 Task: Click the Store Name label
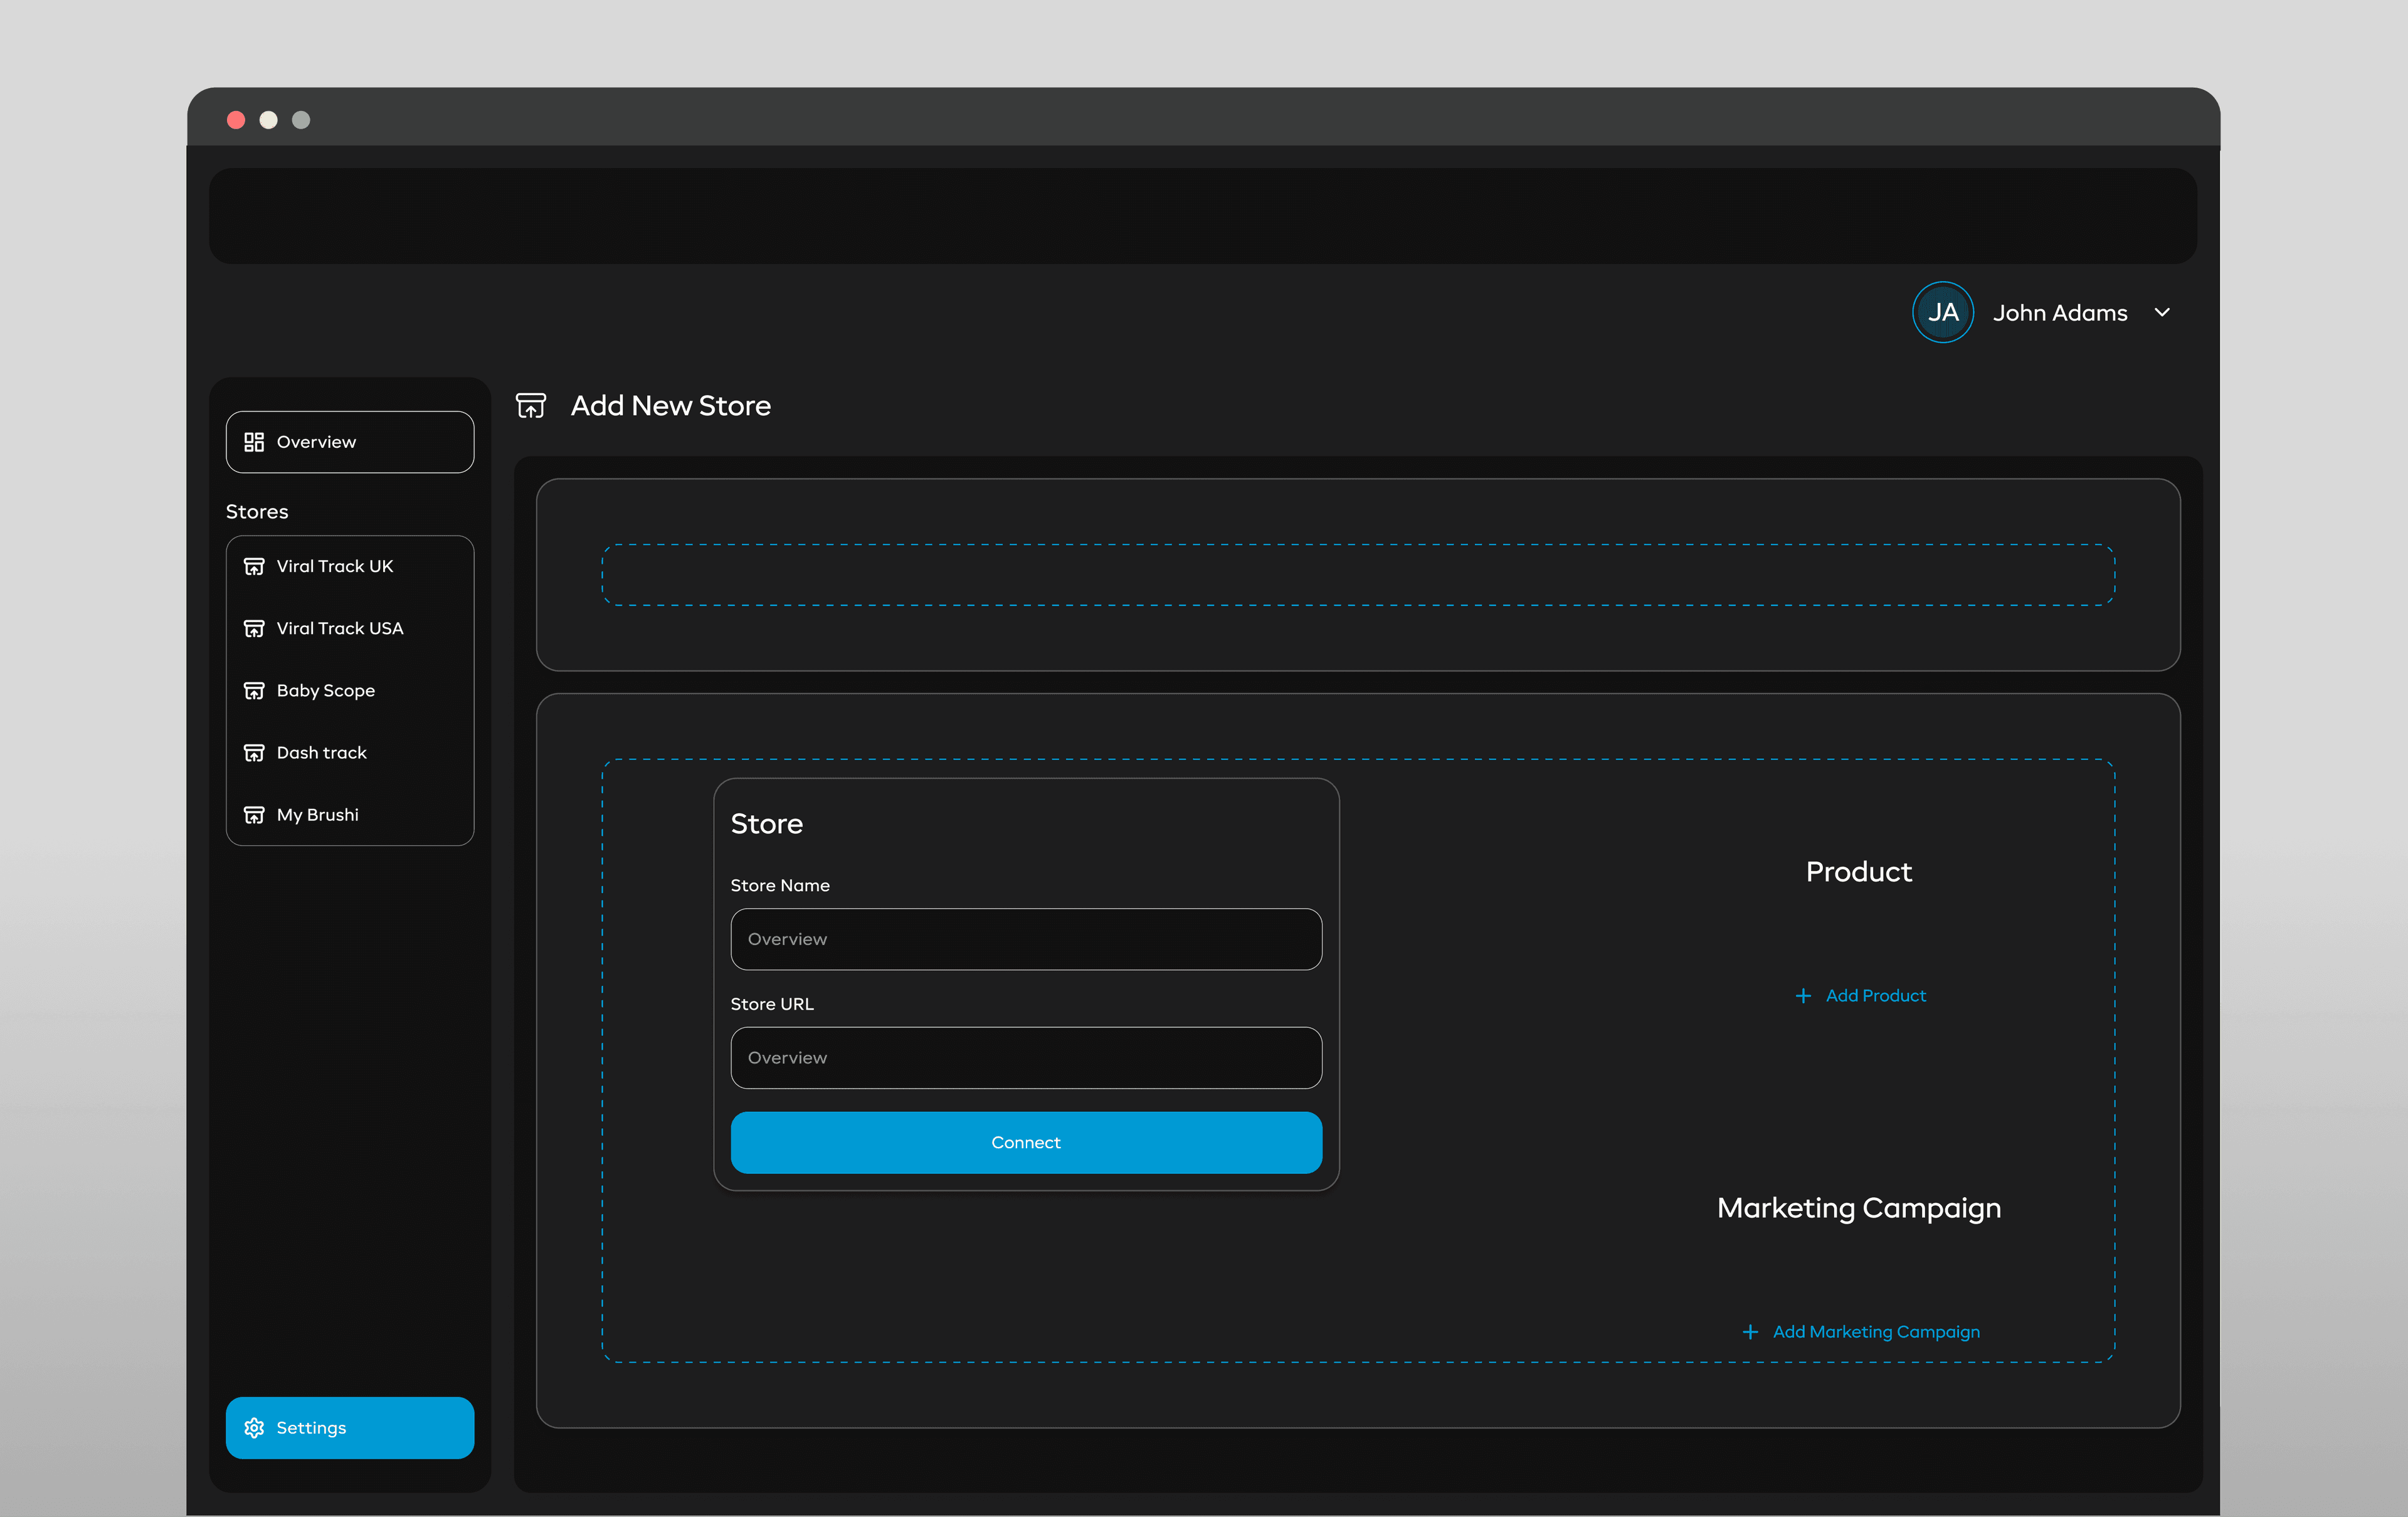click(780, 885)
